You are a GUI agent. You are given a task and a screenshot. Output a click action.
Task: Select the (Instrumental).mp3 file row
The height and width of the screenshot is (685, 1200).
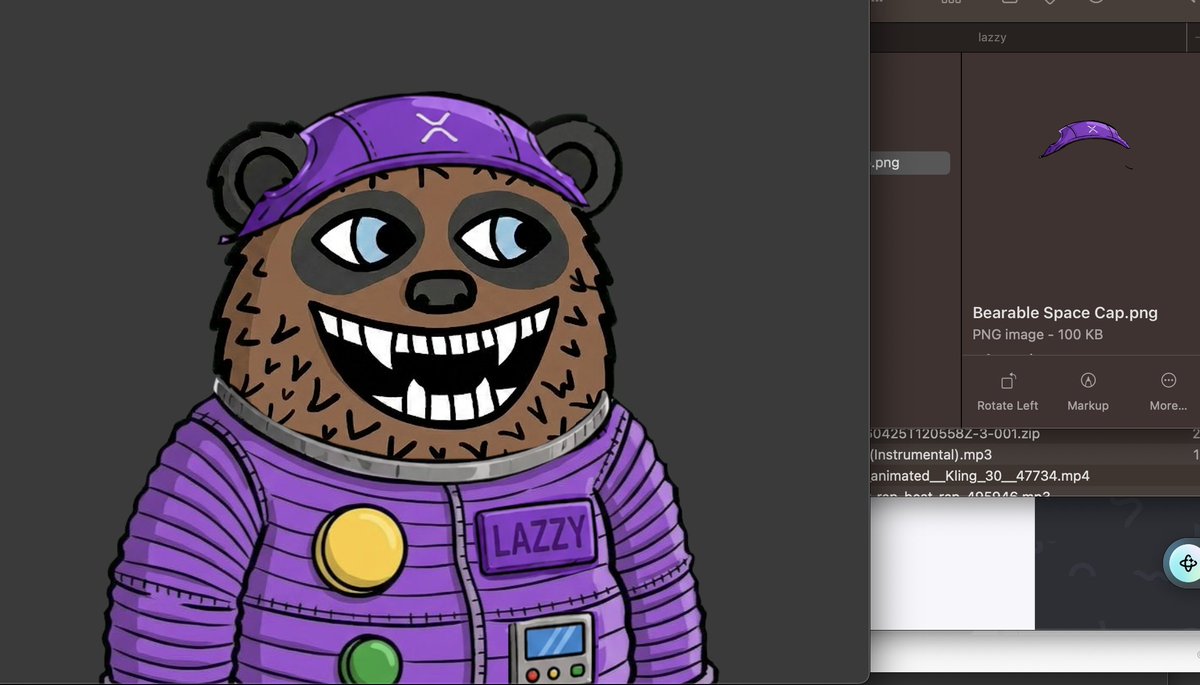pos(1035,455)
